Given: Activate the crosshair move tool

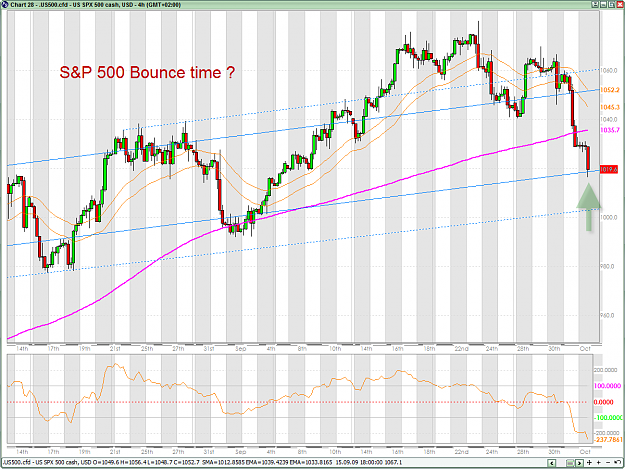Looking at the screenshot, I should (590, 463).
